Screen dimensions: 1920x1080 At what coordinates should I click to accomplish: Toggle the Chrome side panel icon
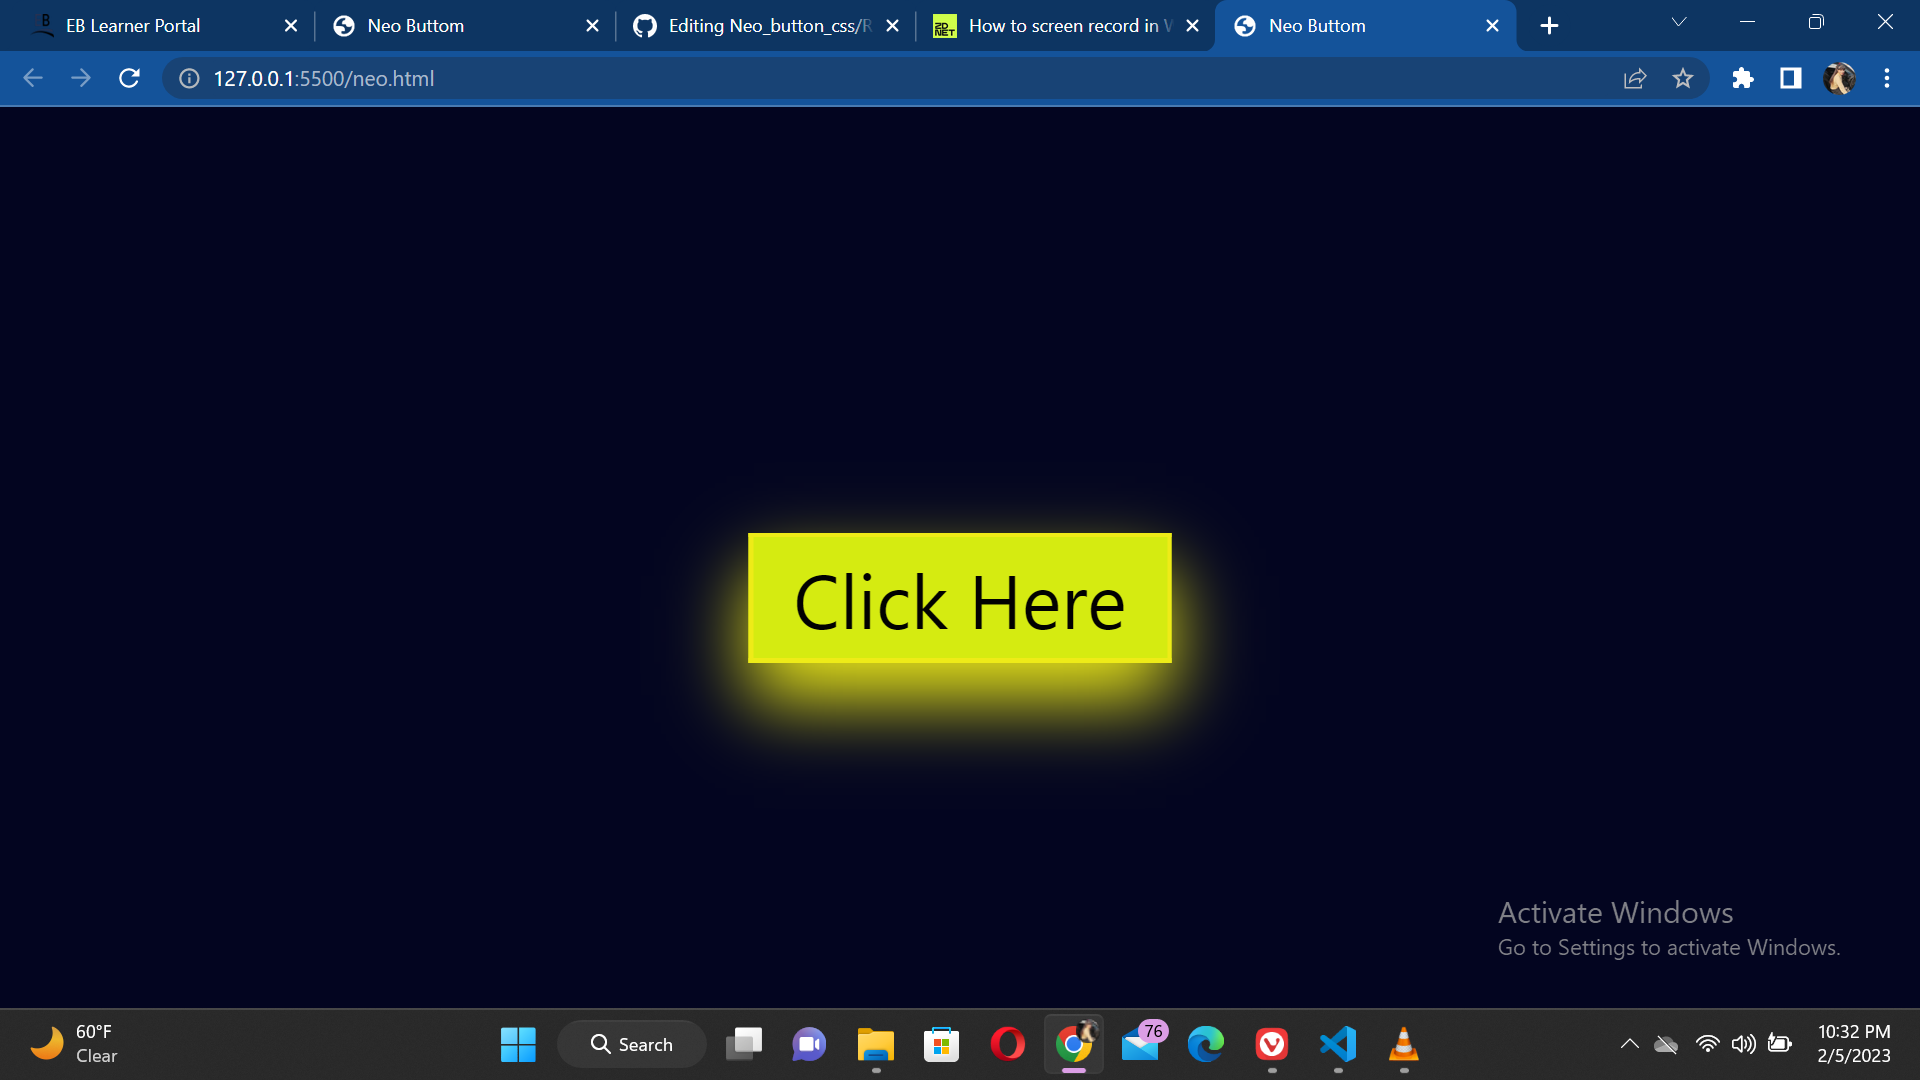(1790, 78)
